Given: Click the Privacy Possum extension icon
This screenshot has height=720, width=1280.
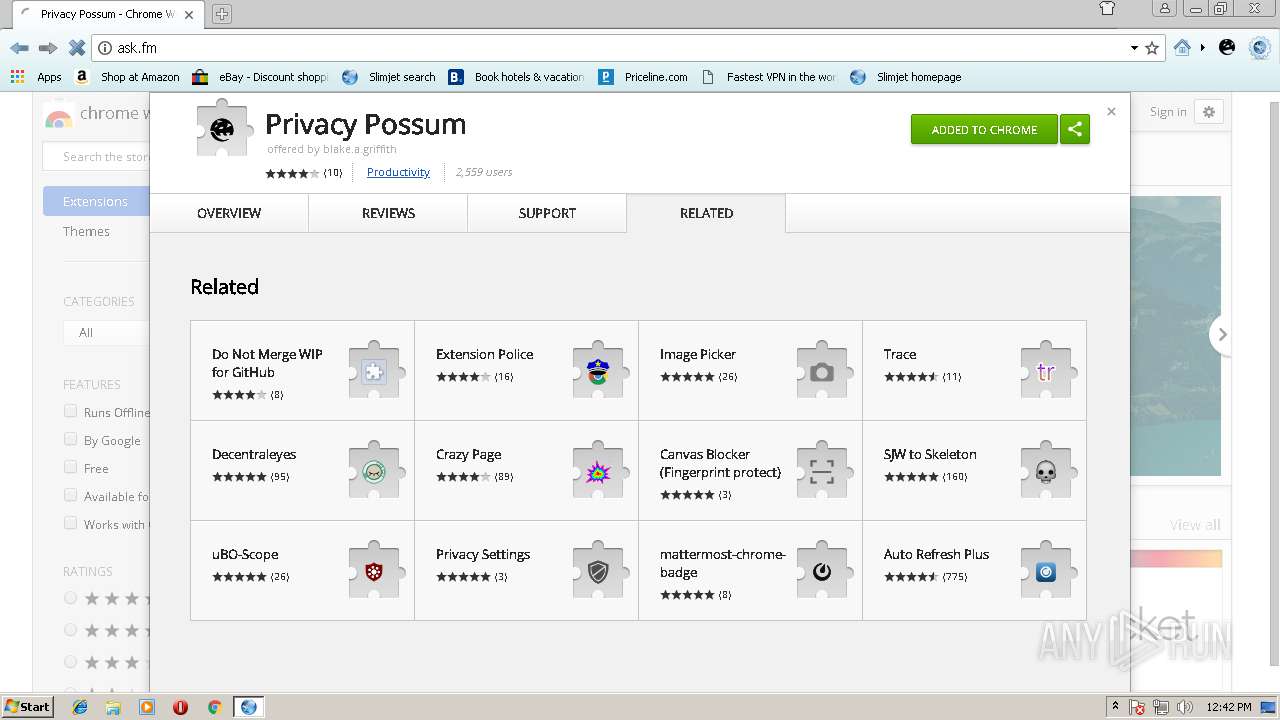Looking at the screenshot, I should pyautogui.click(x=222, y=128).
